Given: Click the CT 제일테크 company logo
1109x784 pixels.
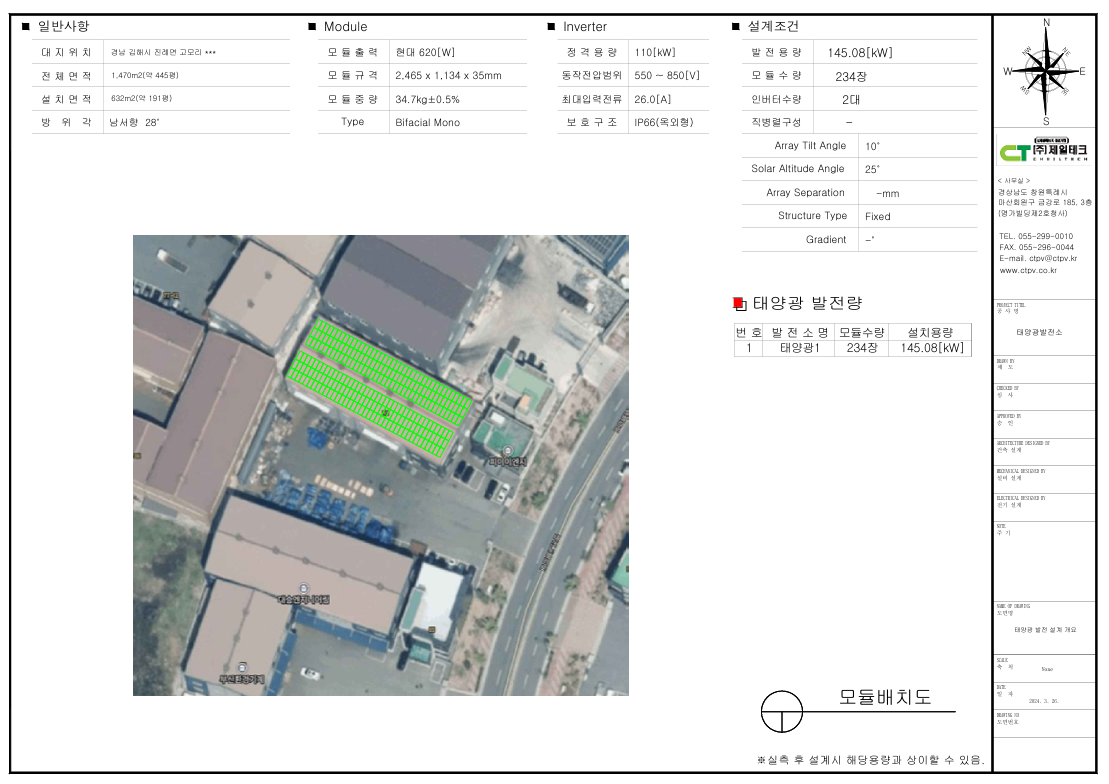Looking at the screenshot, I should coord(1044,151).
